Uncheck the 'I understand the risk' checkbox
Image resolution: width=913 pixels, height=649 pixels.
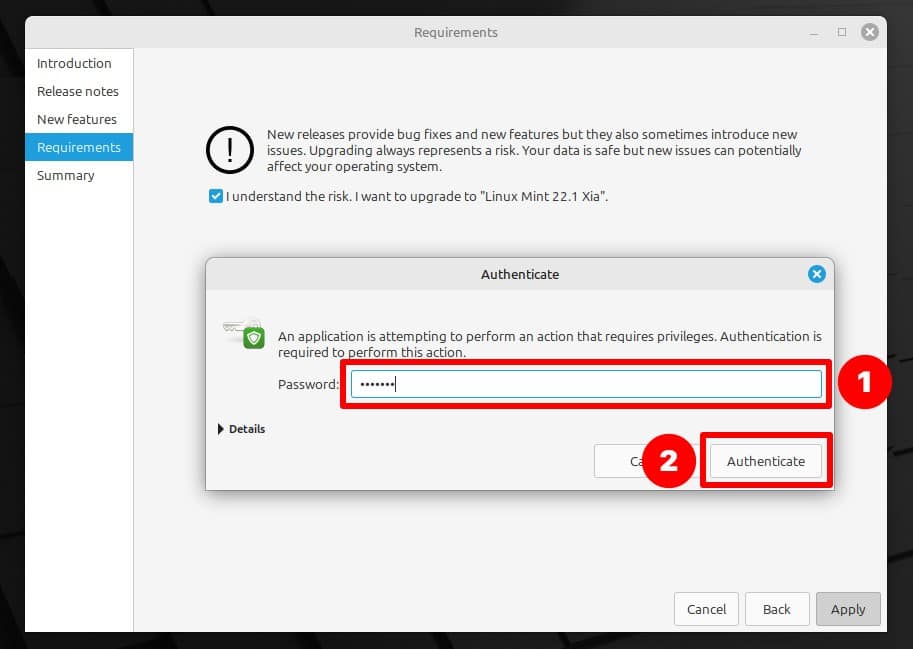point(215,196)
